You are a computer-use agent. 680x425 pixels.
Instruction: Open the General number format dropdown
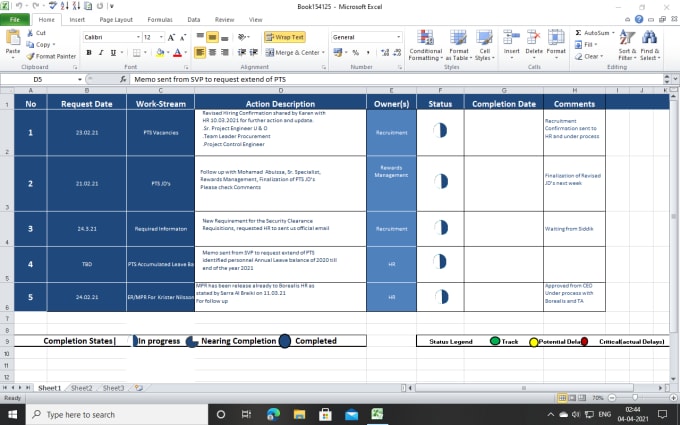click(x=398, y=37)
